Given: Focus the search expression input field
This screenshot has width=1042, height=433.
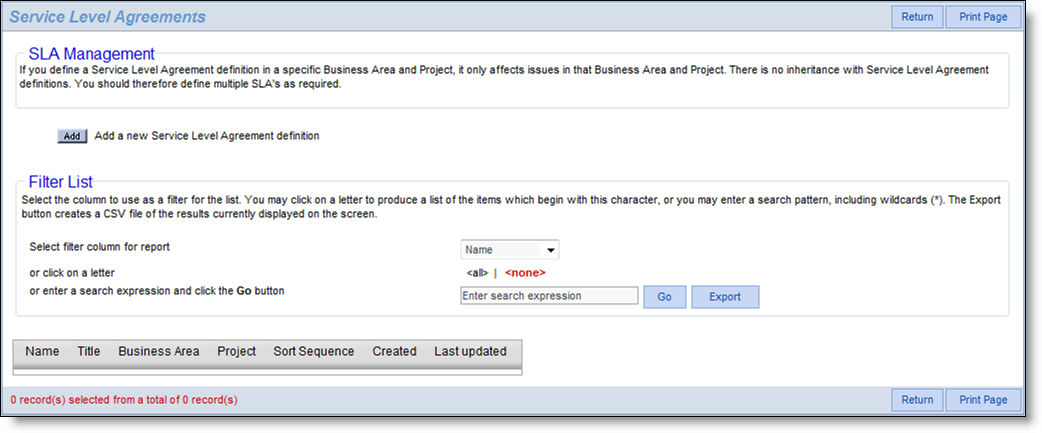Looking at the screenshot, I should [x=549, y=296].
